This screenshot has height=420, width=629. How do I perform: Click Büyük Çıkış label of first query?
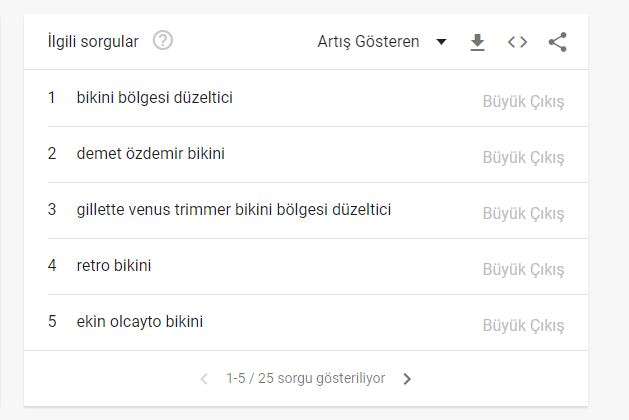click(523, 101)
